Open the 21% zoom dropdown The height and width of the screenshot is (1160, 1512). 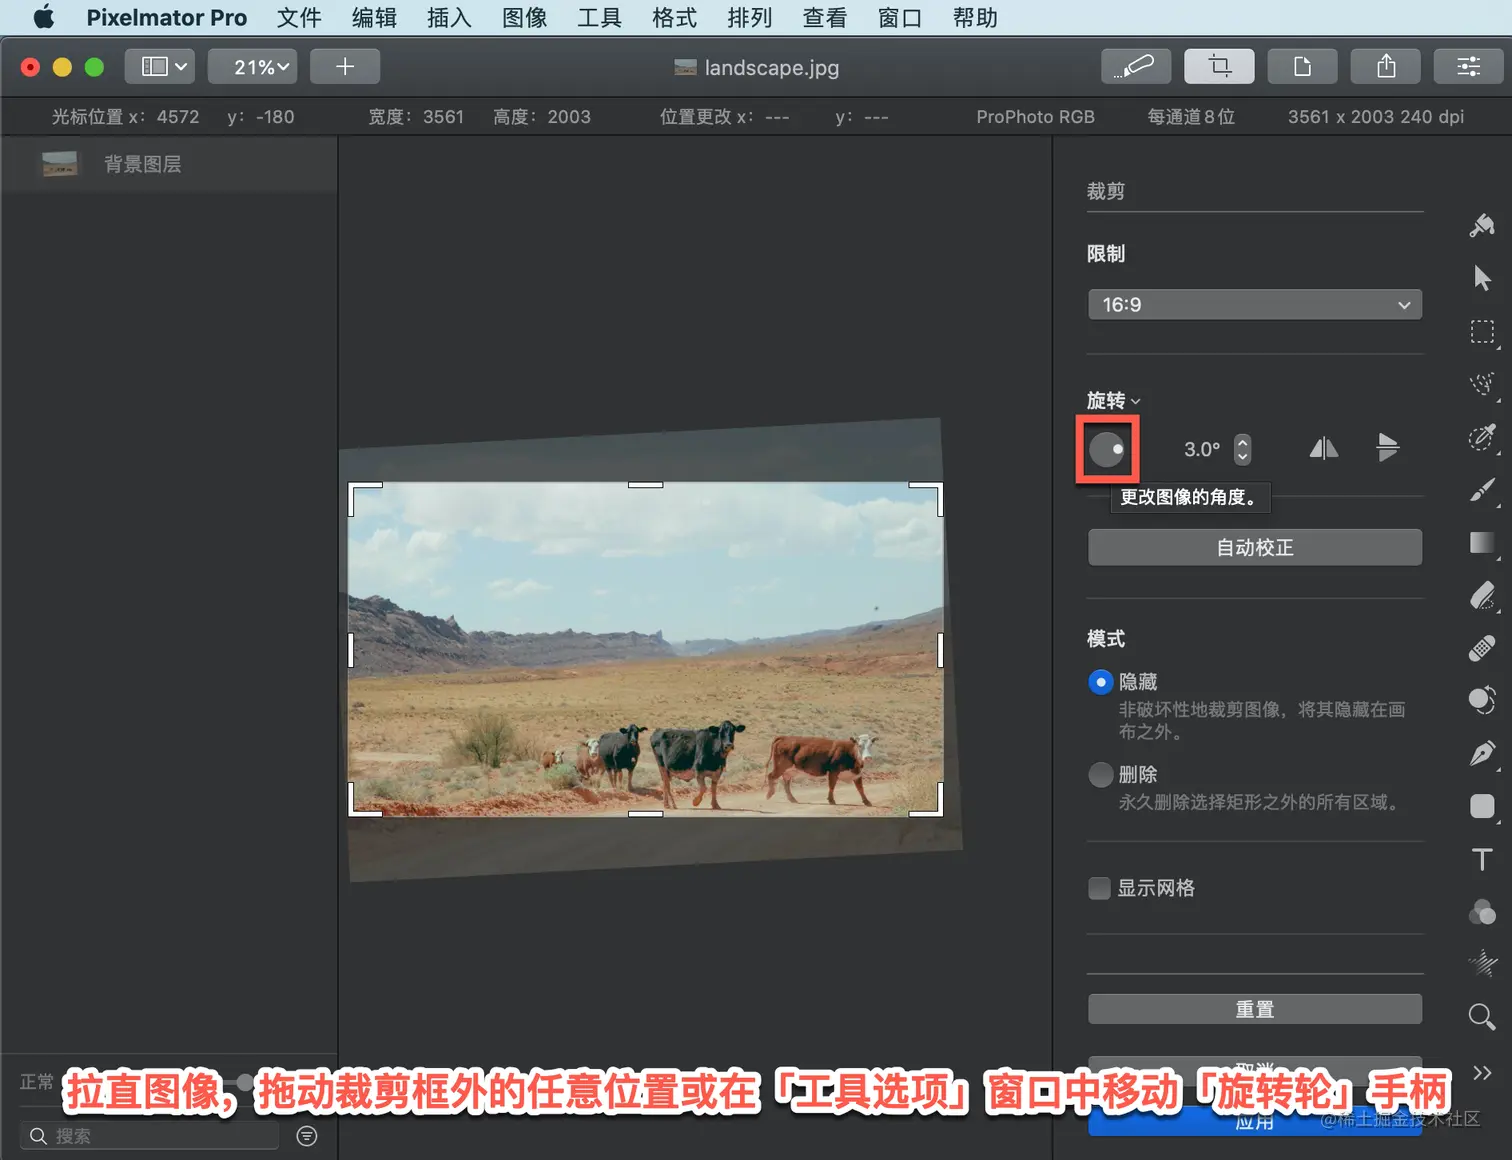pos(253,67)
